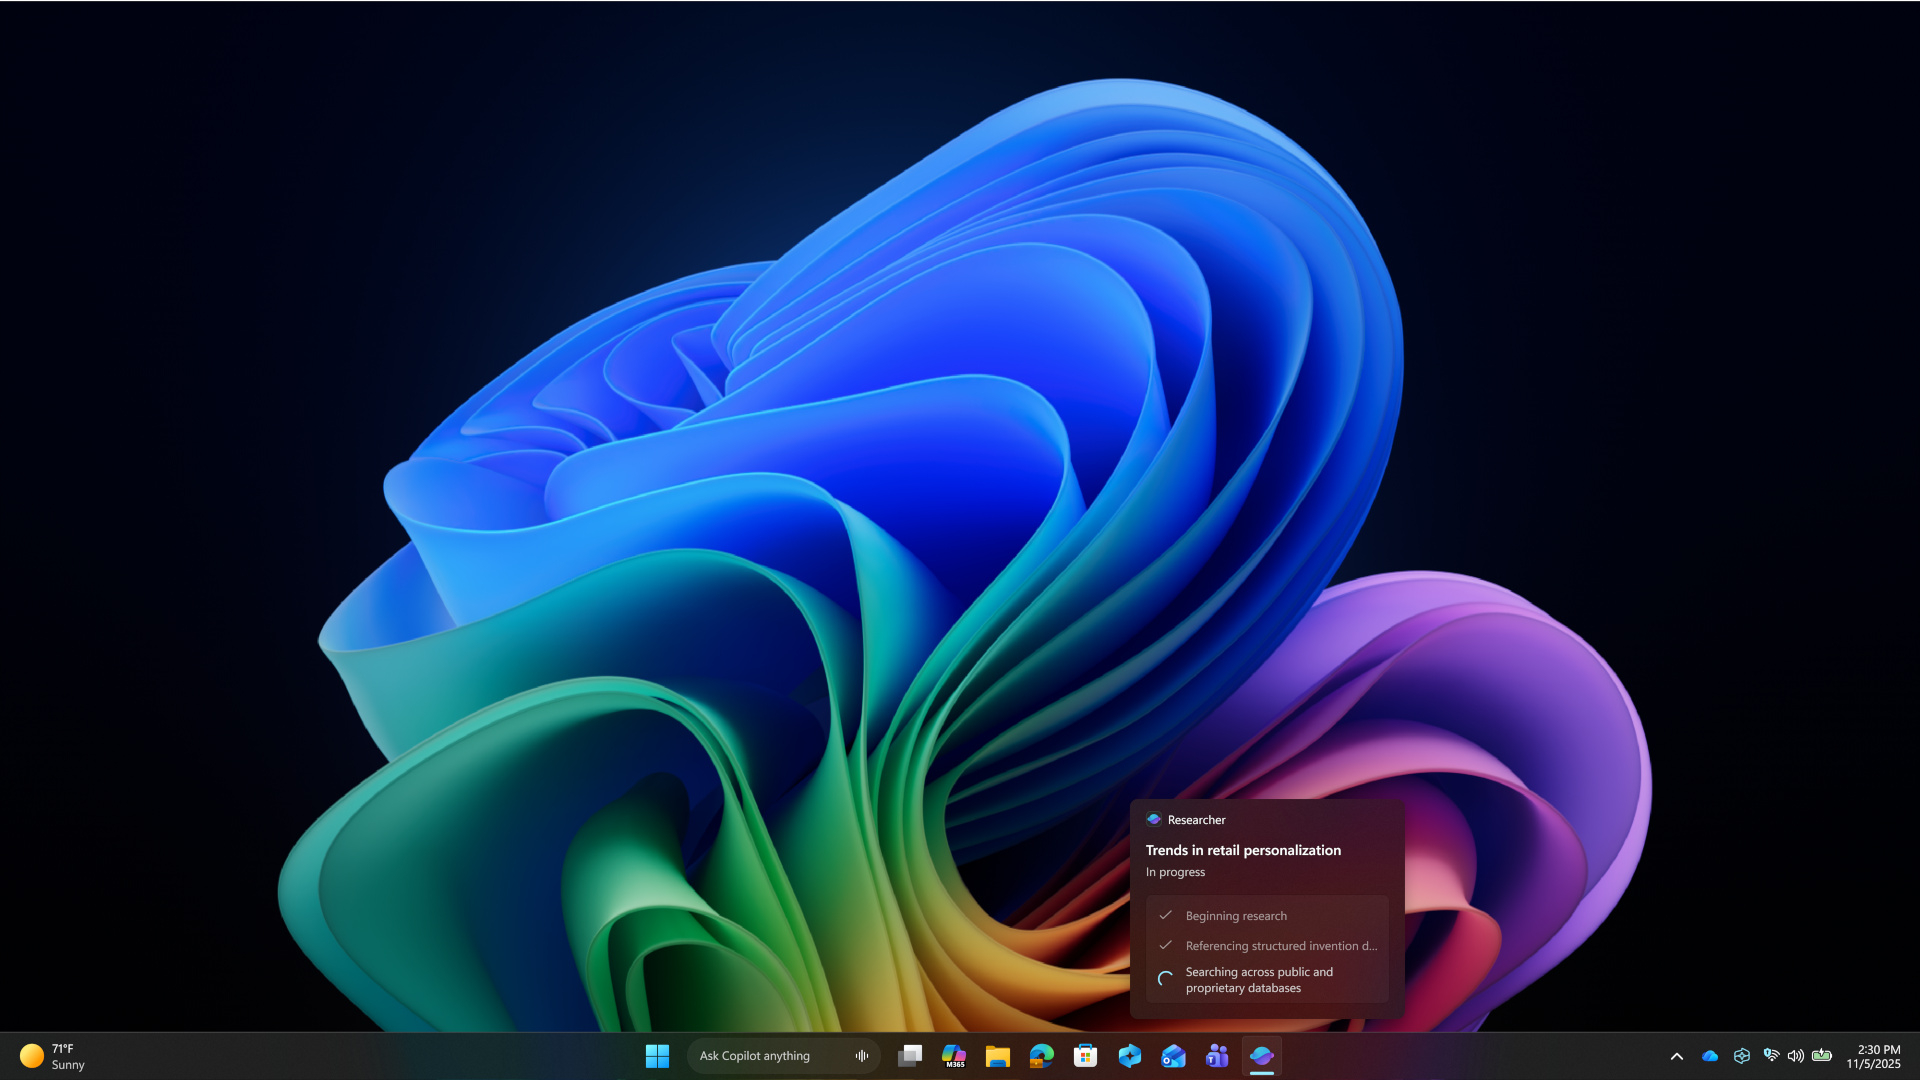Click the Referencing structured invention step
Screen dimensions: 1920x1080
tap(1280, 945)
